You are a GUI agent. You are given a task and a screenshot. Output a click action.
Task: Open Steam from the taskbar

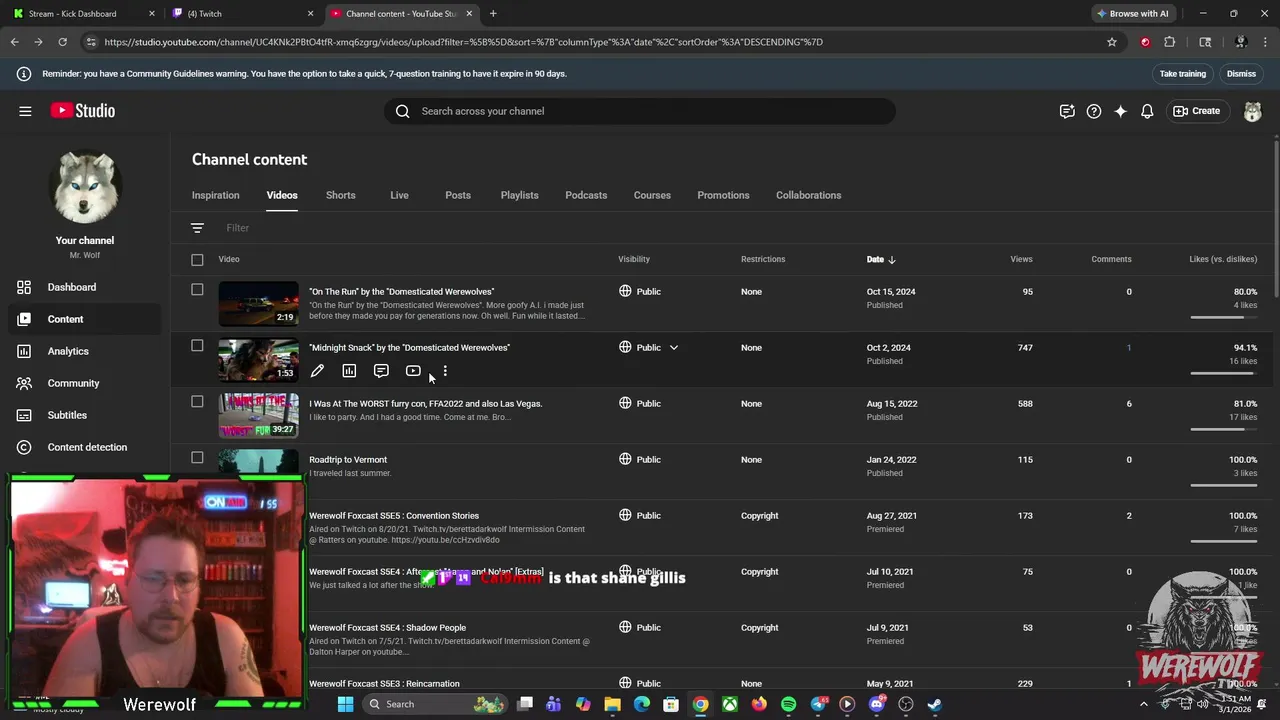tap(934, 704)
